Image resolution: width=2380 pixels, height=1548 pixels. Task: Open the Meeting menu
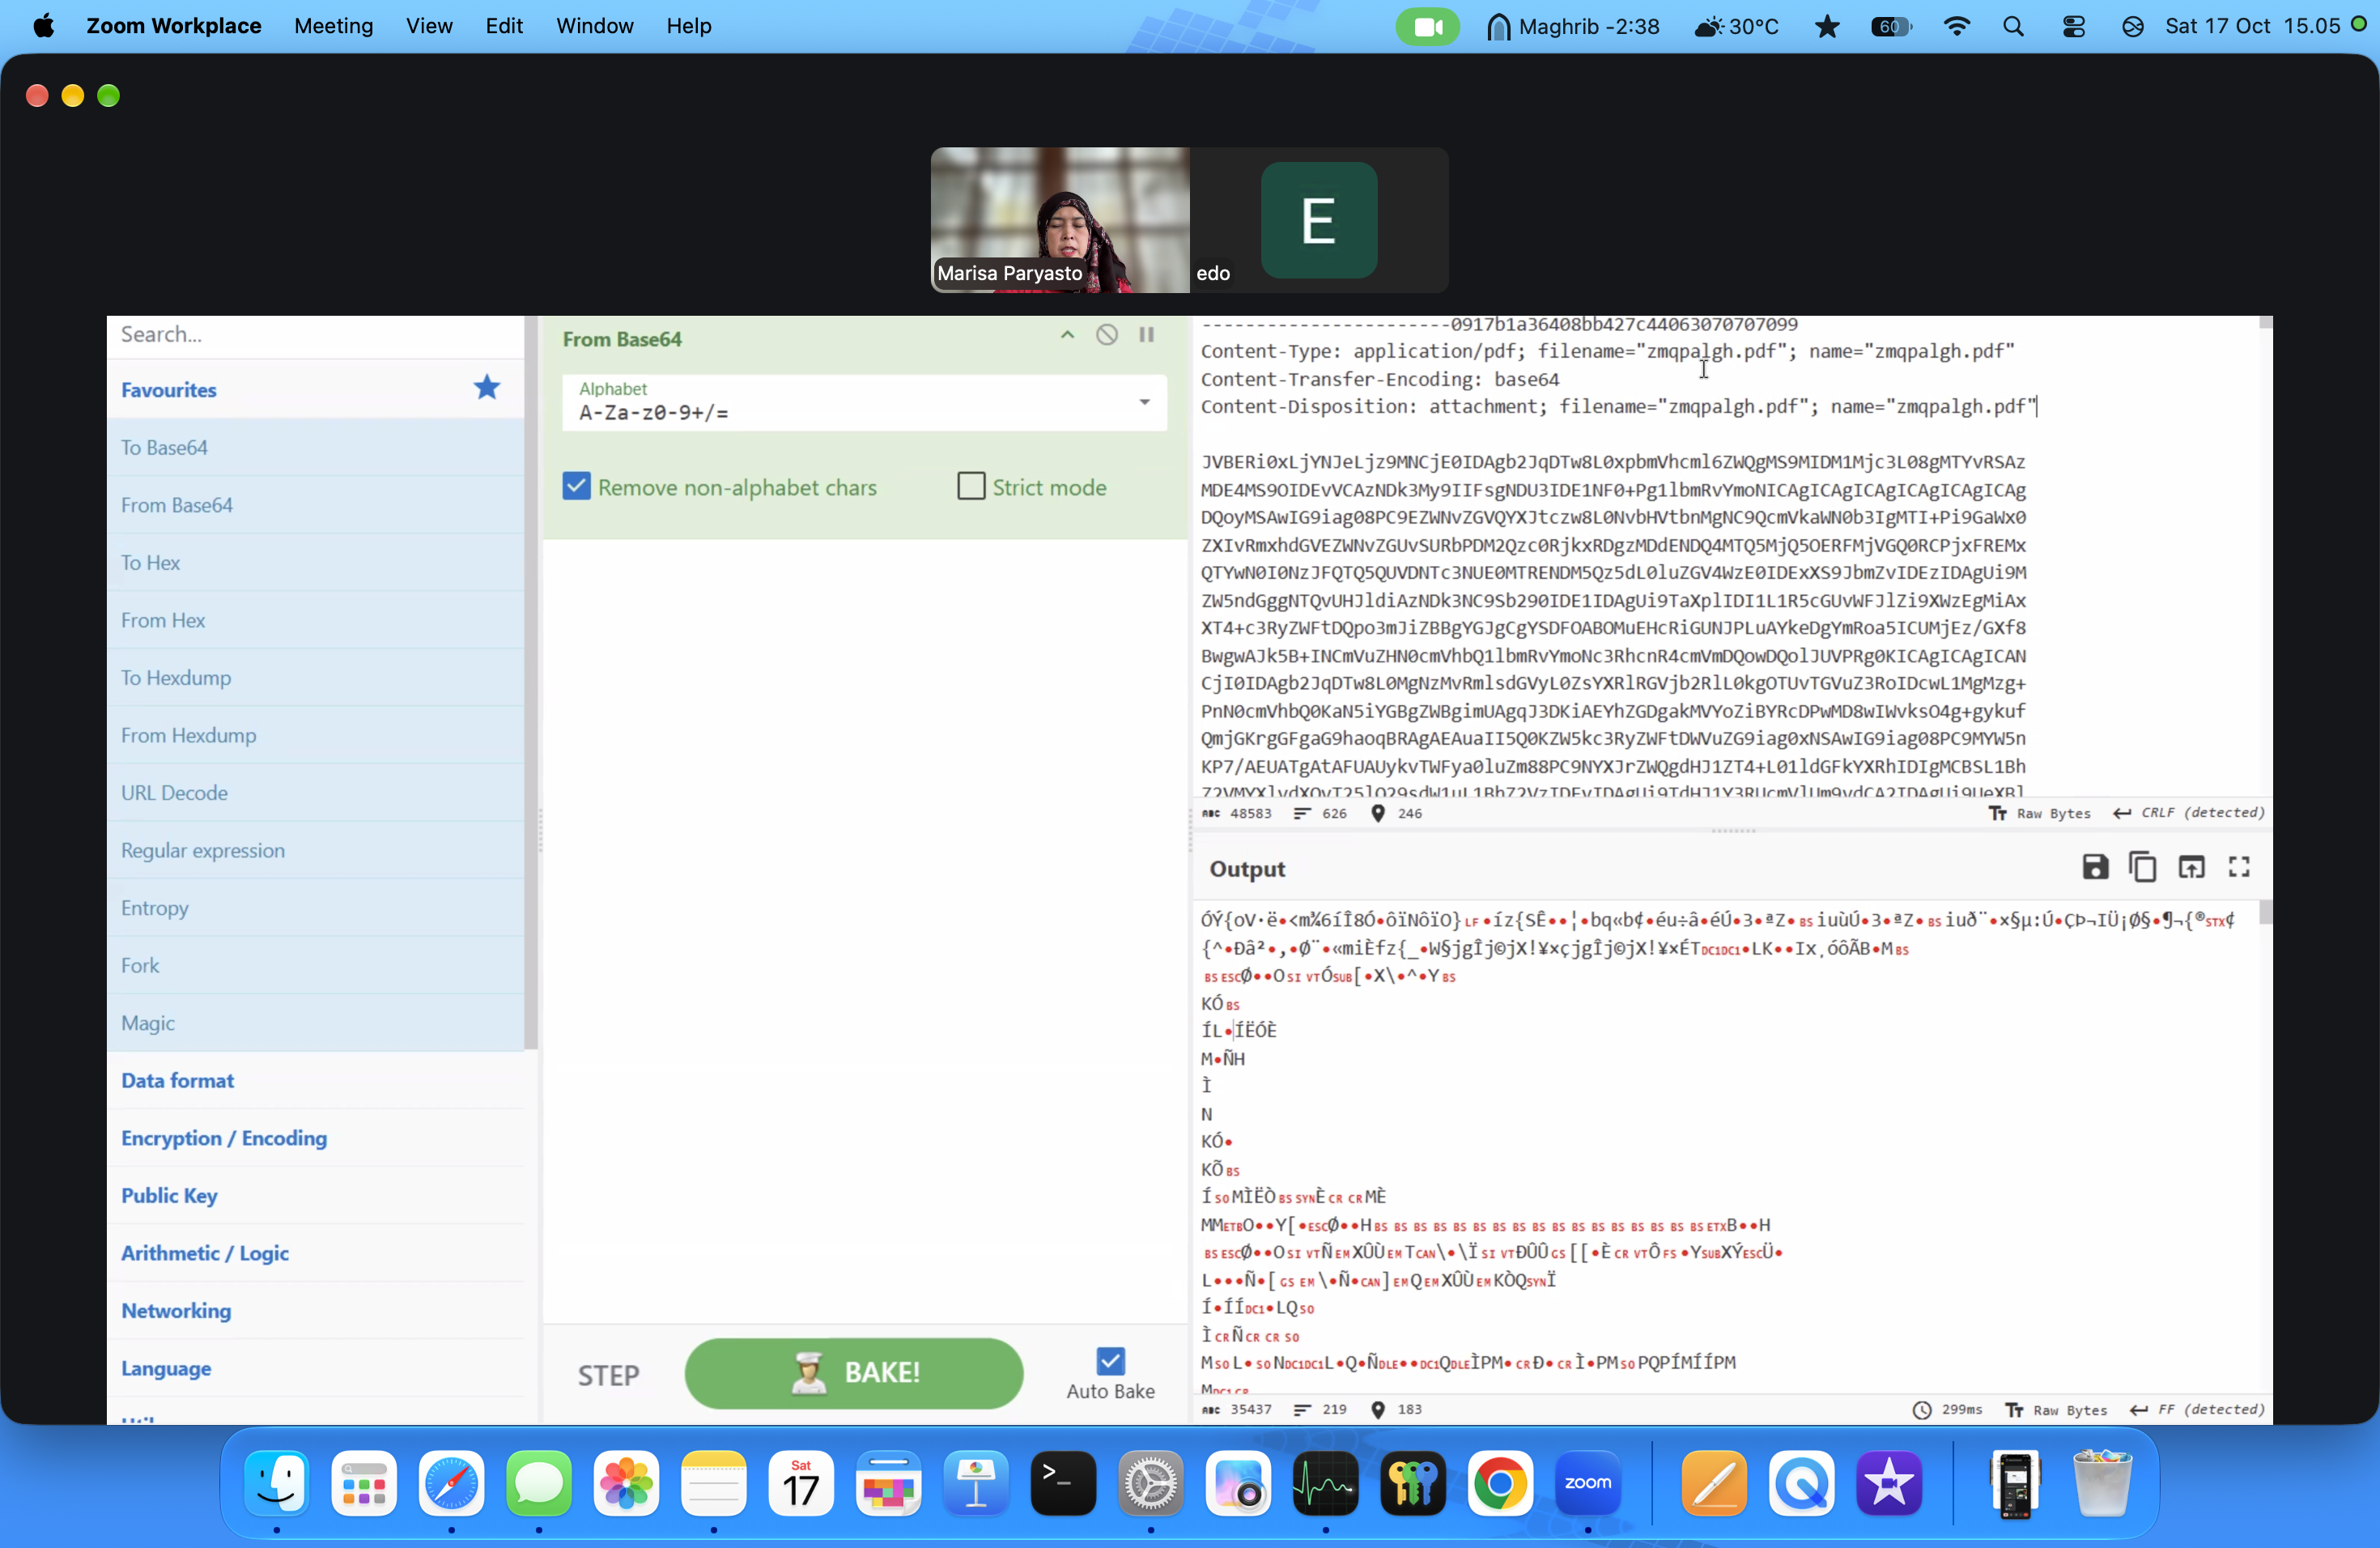[x=333, y=26]
